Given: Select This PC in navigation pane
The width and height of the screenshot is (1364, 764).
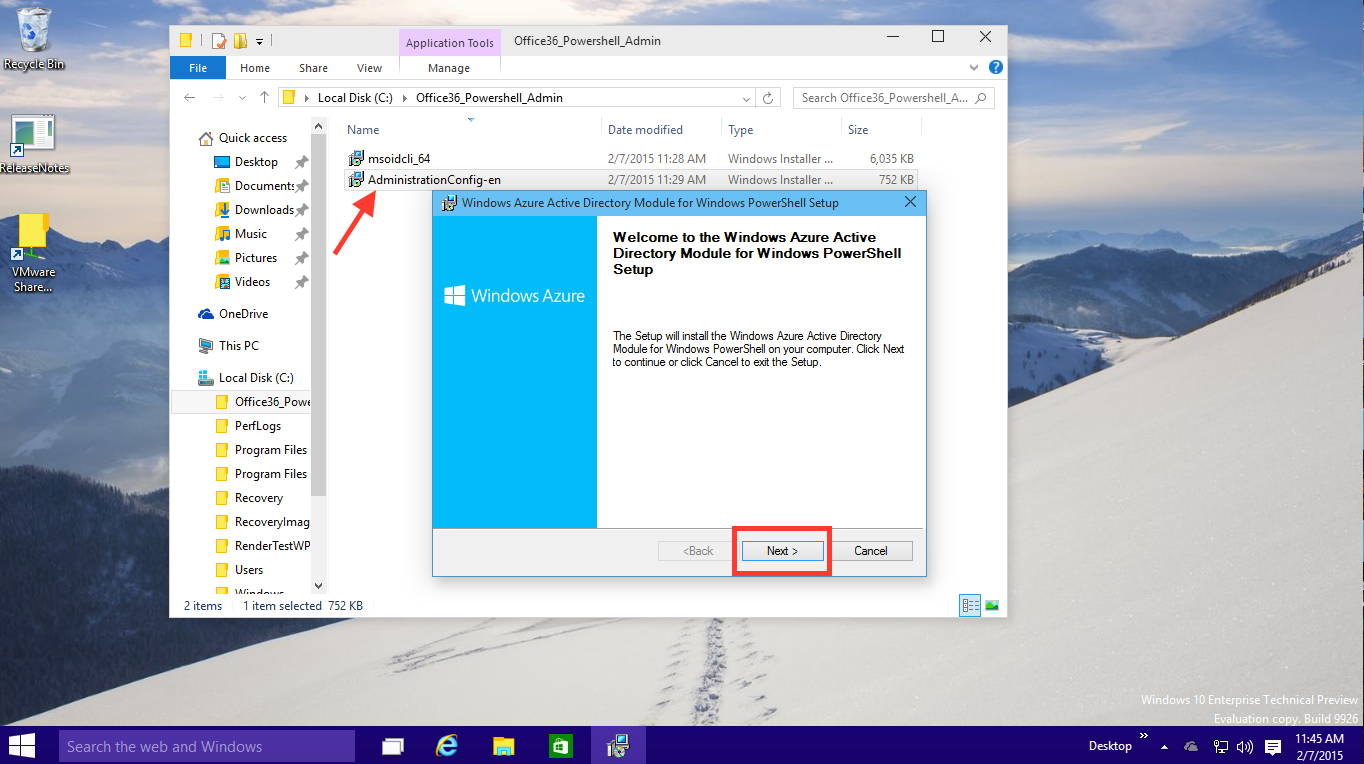Looking at the screenshot, I should (238, 346).
